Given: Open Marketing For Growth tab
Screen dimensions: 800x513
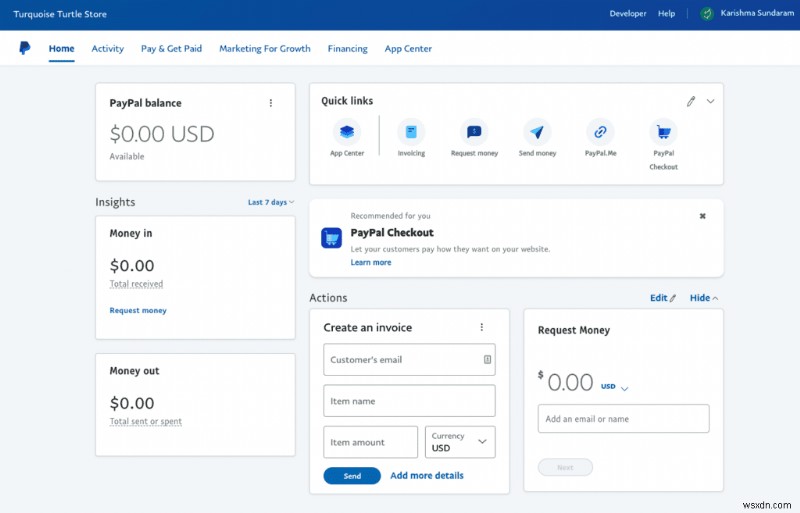Looking at the screenshot, I should coord(265,48).
